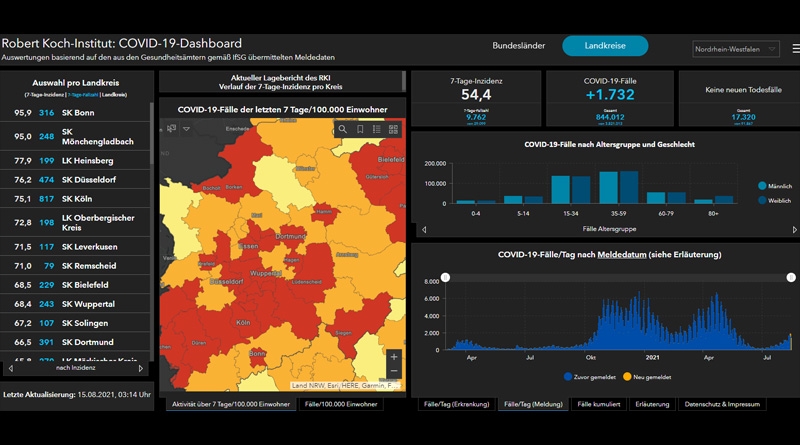The image size is (800, 445).
Task: Toggle Neu gemeldet series in timeline legend
Action: 647,377
